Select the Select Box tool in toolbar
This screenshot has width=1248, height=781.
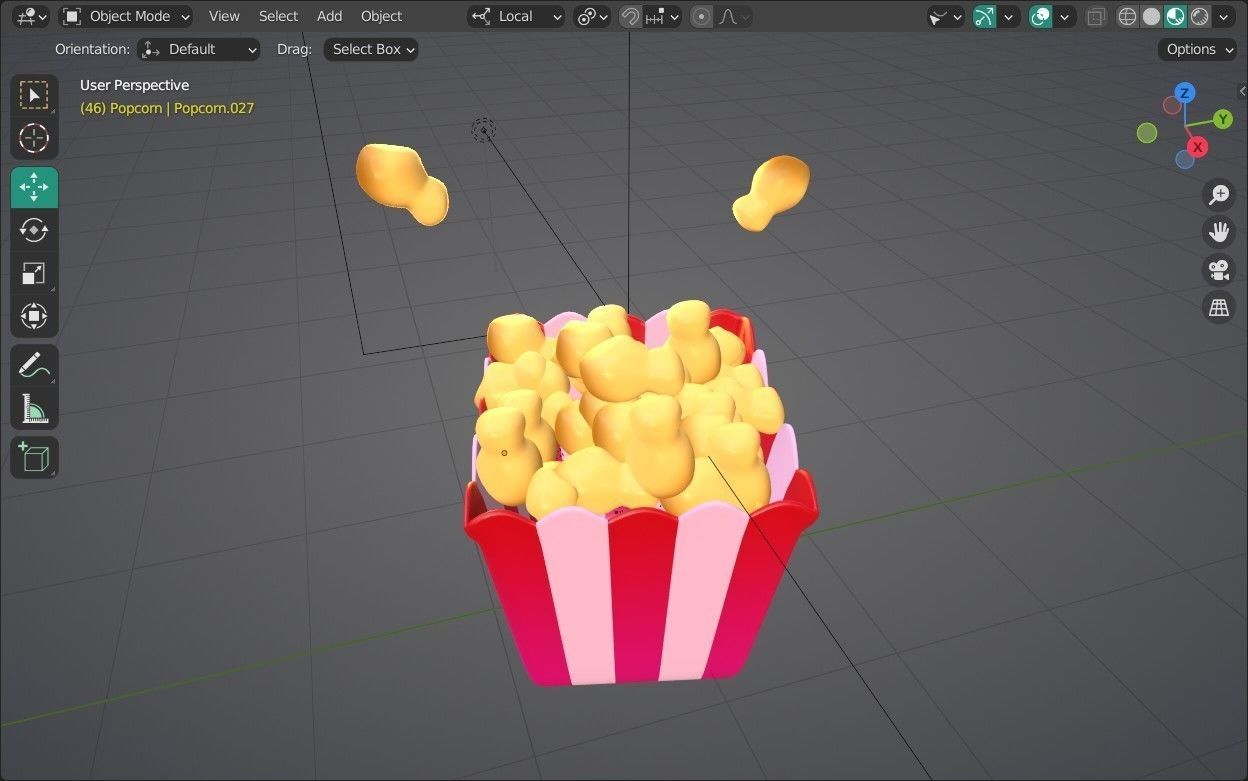click(34, 95)
